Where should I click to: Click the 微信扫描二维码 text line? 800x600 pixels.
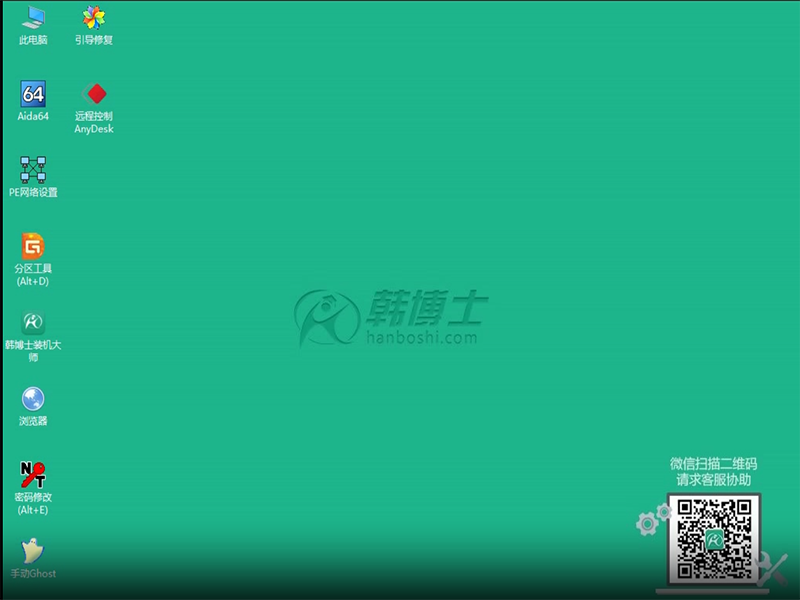[x=713, y=464]
